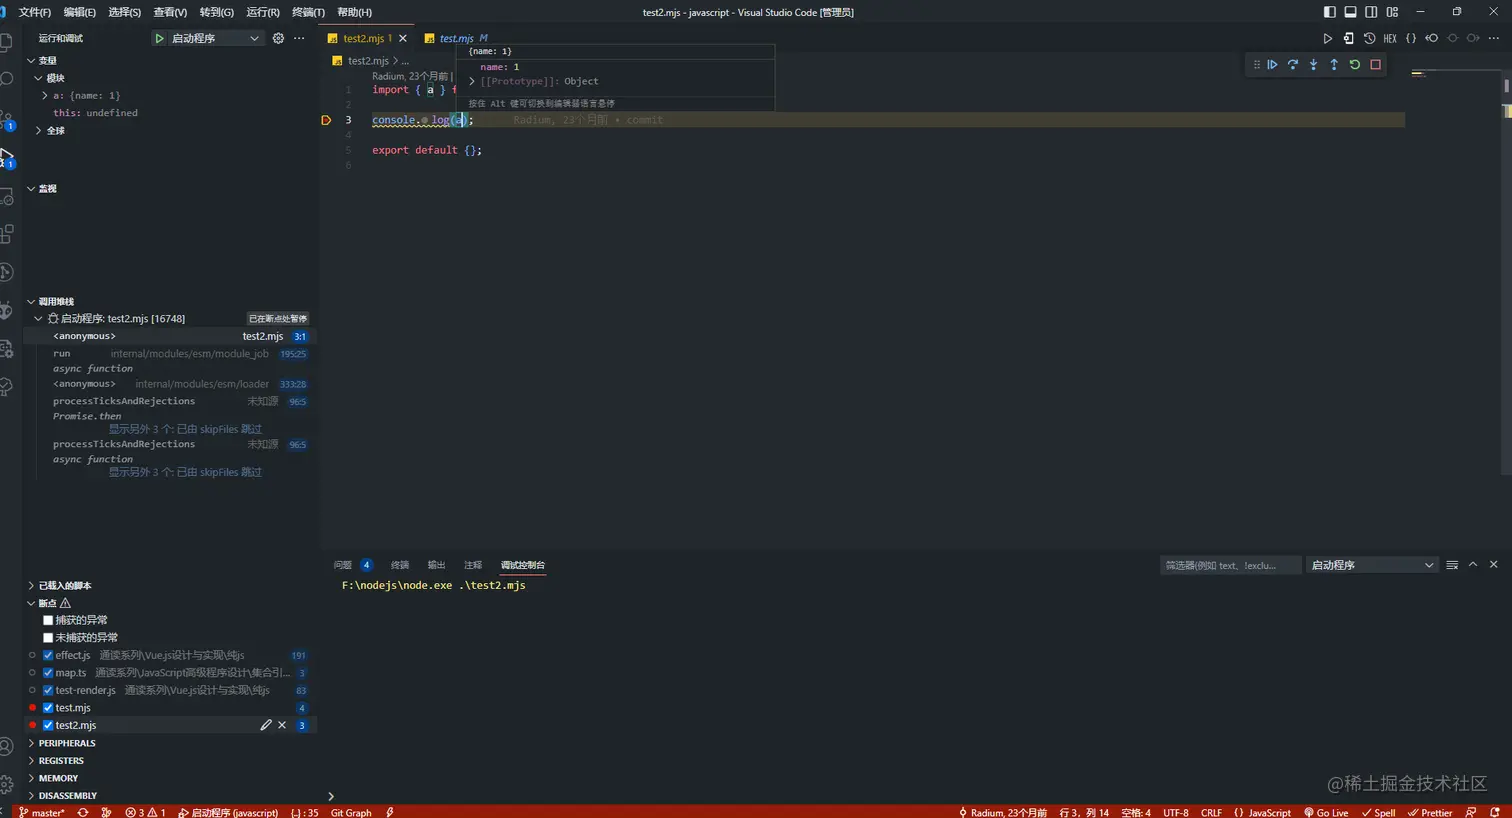1512x818 pixels.
Task: Click Prettier in status bar
Action: tap(1430, 812)
